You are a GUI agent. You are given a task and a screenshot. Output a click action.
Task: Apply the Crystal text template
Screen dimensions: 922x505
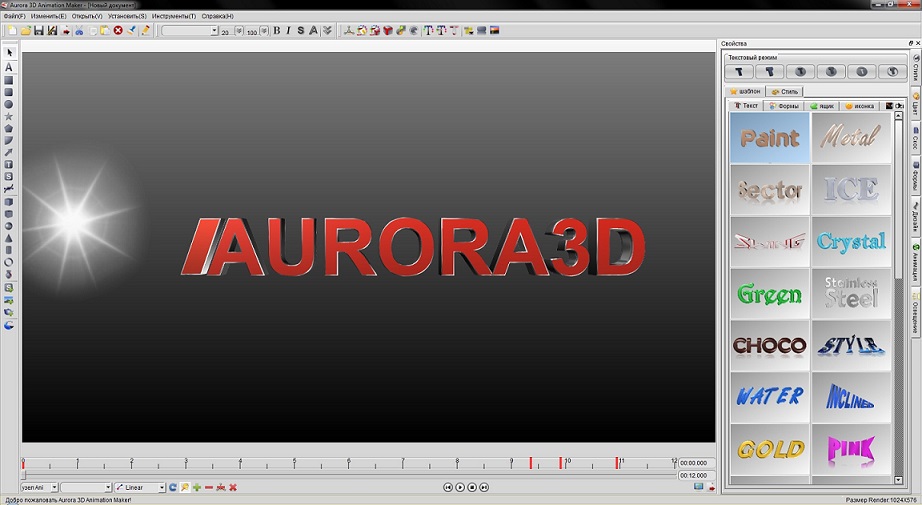(x=851, y=241)
